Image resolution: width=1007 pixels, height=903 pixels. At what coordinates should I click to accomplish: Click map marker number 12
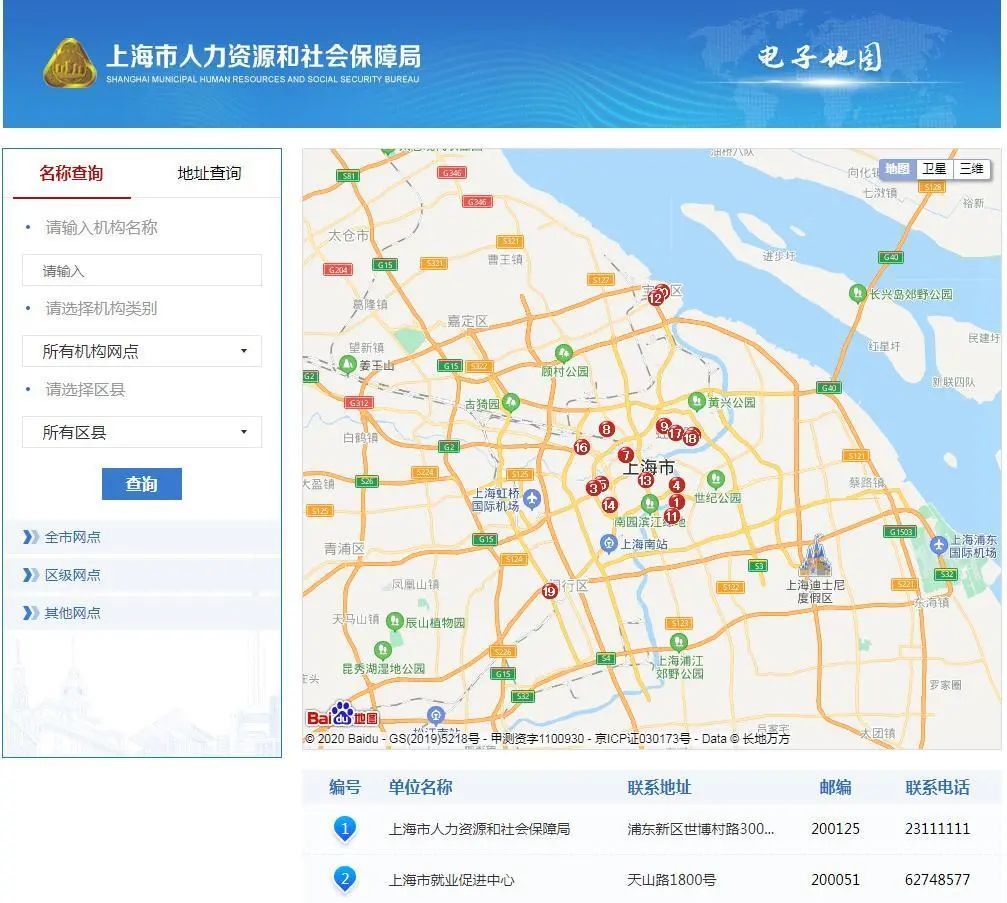[x=655, y=299]
